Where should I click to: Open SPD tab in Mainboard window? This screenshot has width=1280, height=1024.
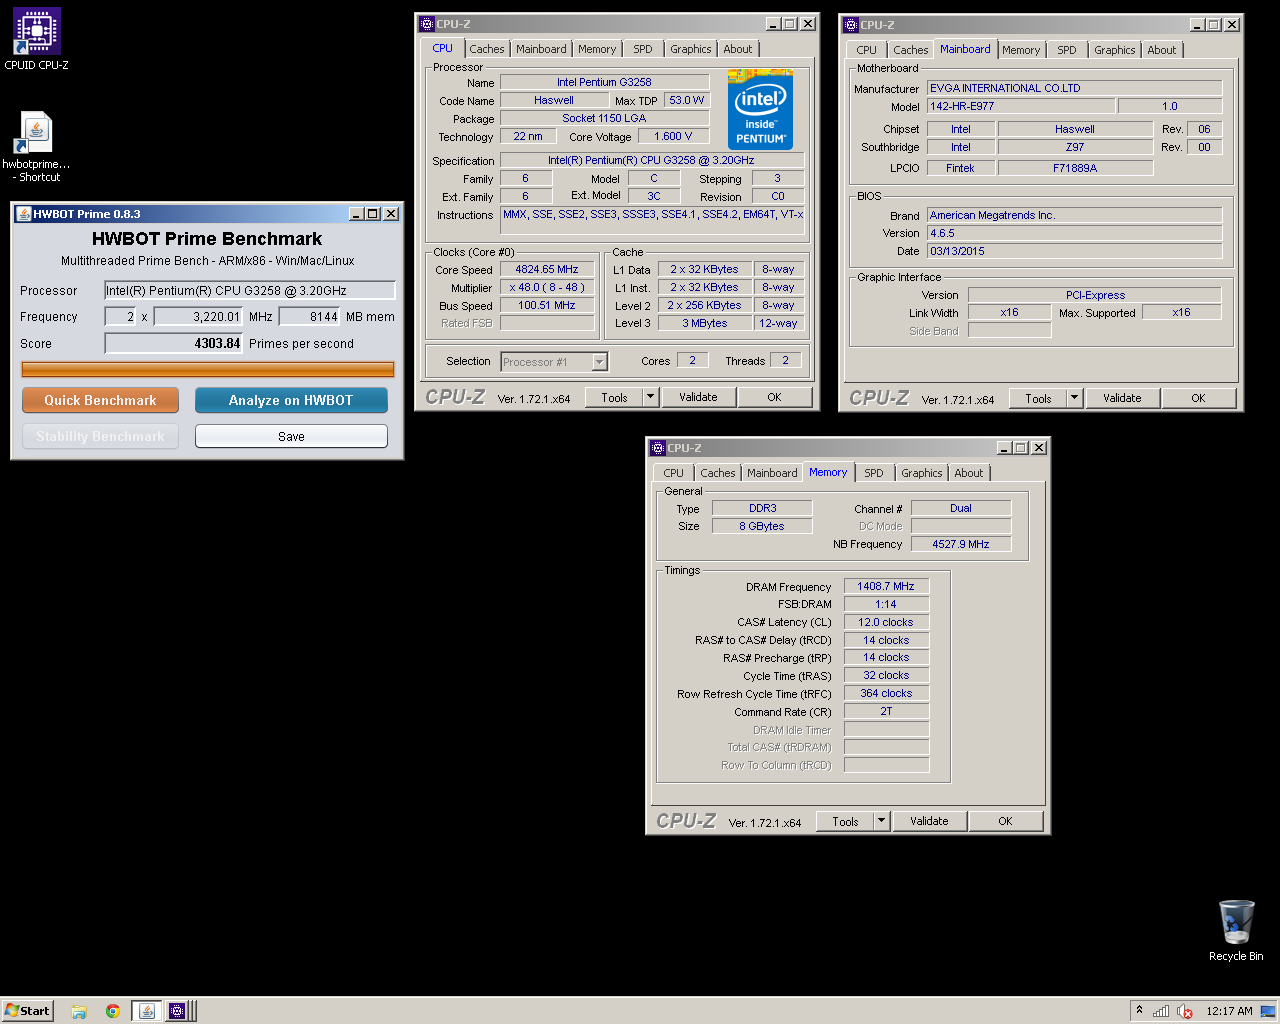point(1067,50)
